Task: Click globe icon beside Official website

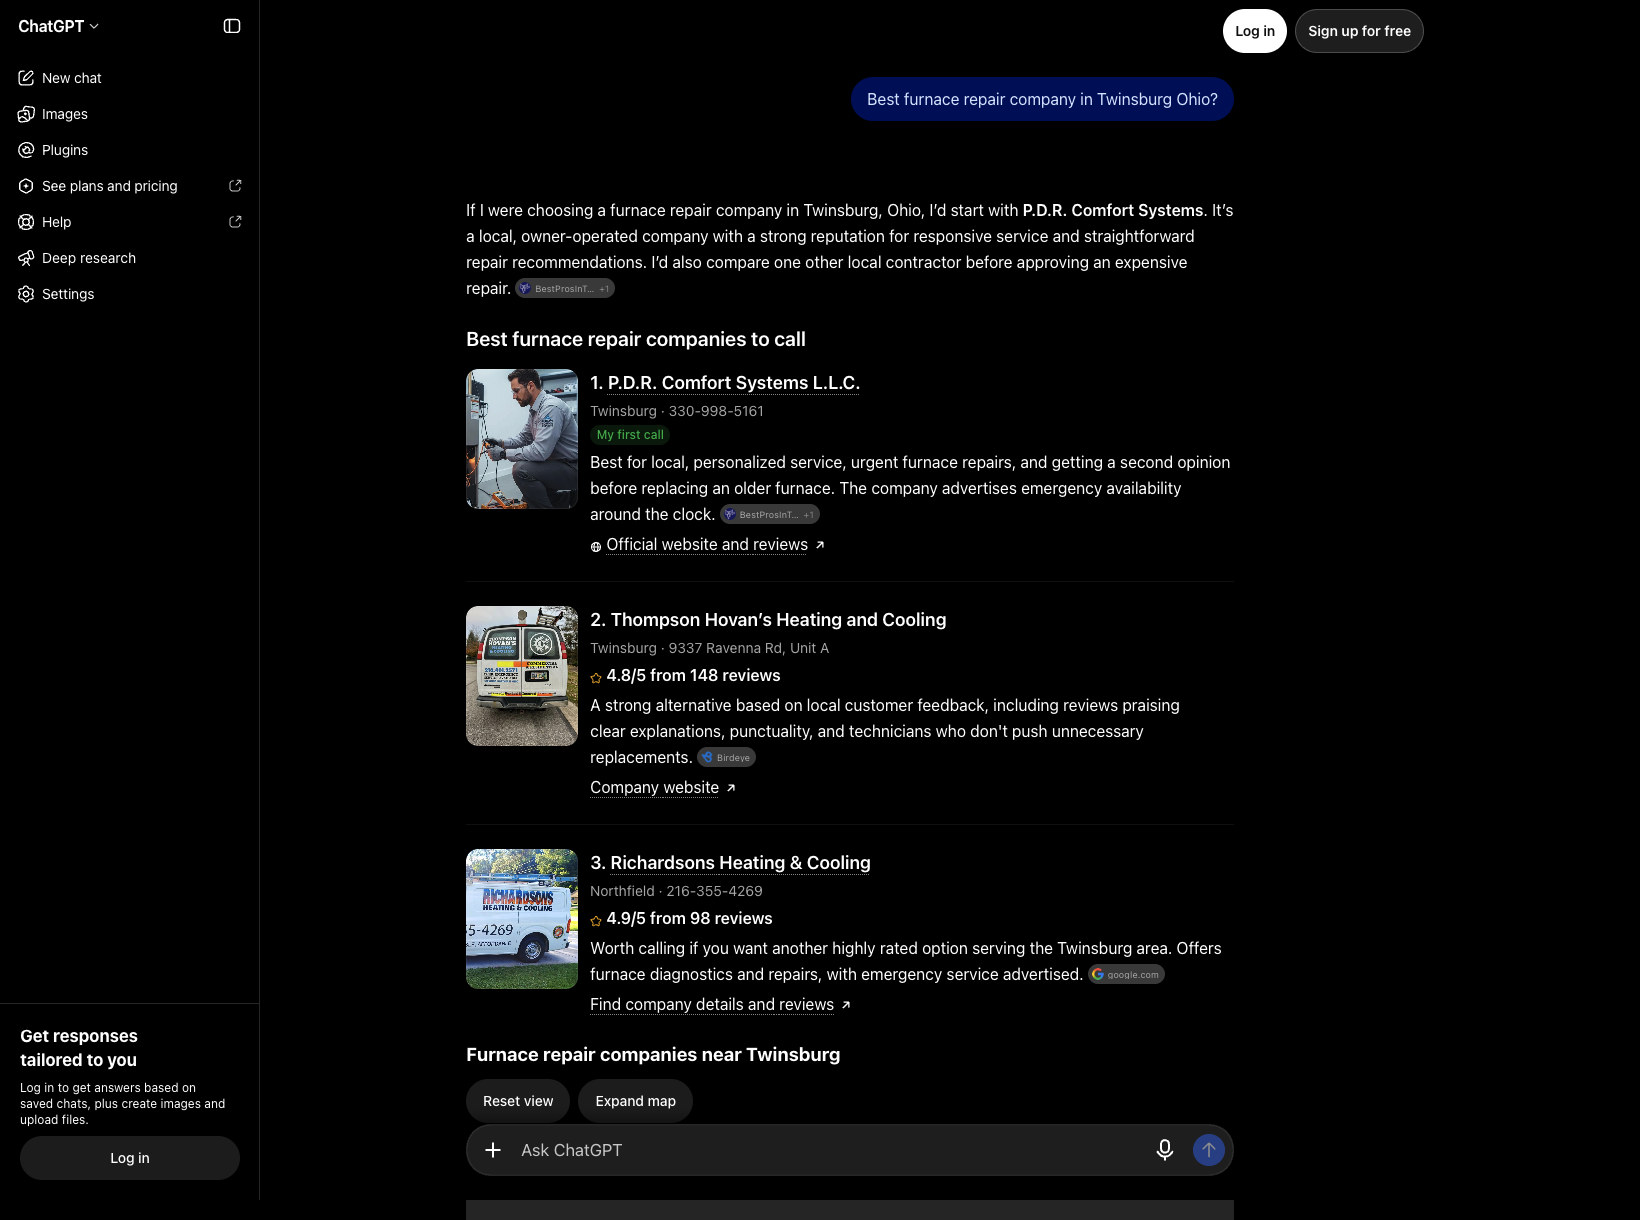Action: (x=596, y=546)
